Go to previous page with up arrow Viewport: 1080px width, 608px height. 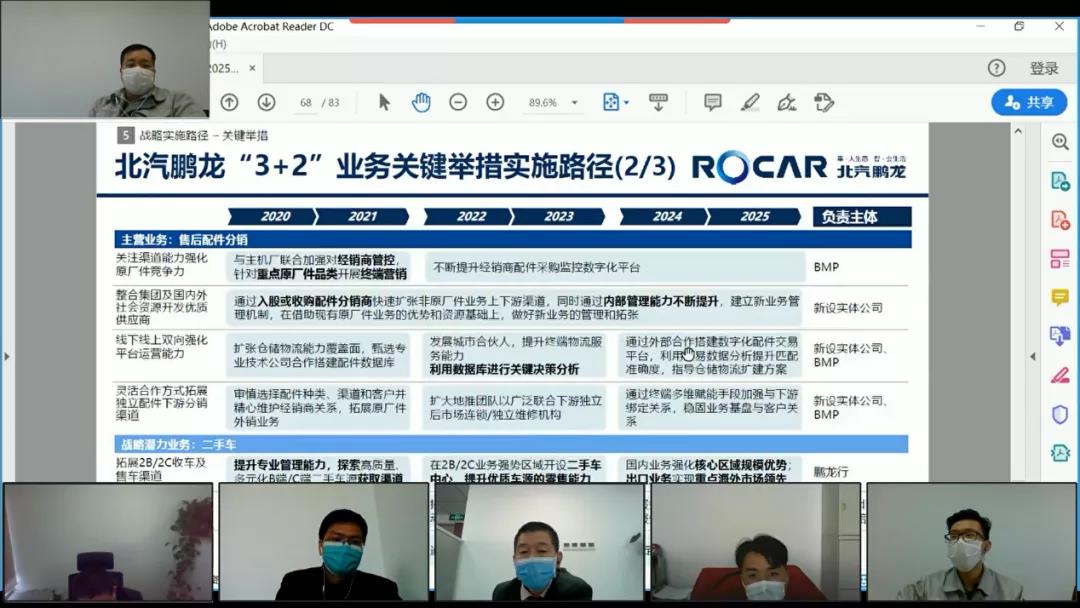pyautogui.click(x=229, y=103)
